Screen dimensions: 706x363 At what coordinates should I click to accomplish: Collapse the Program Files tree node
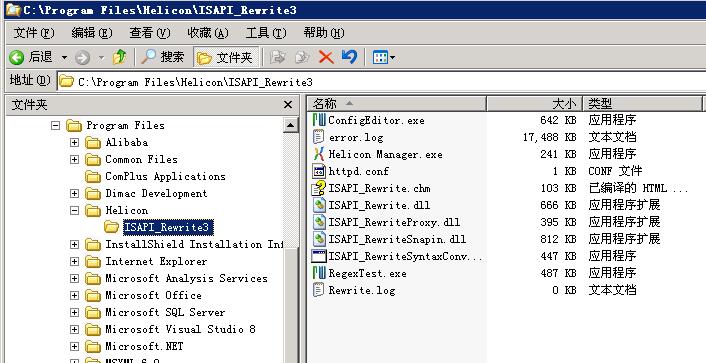tap(55, 125)
